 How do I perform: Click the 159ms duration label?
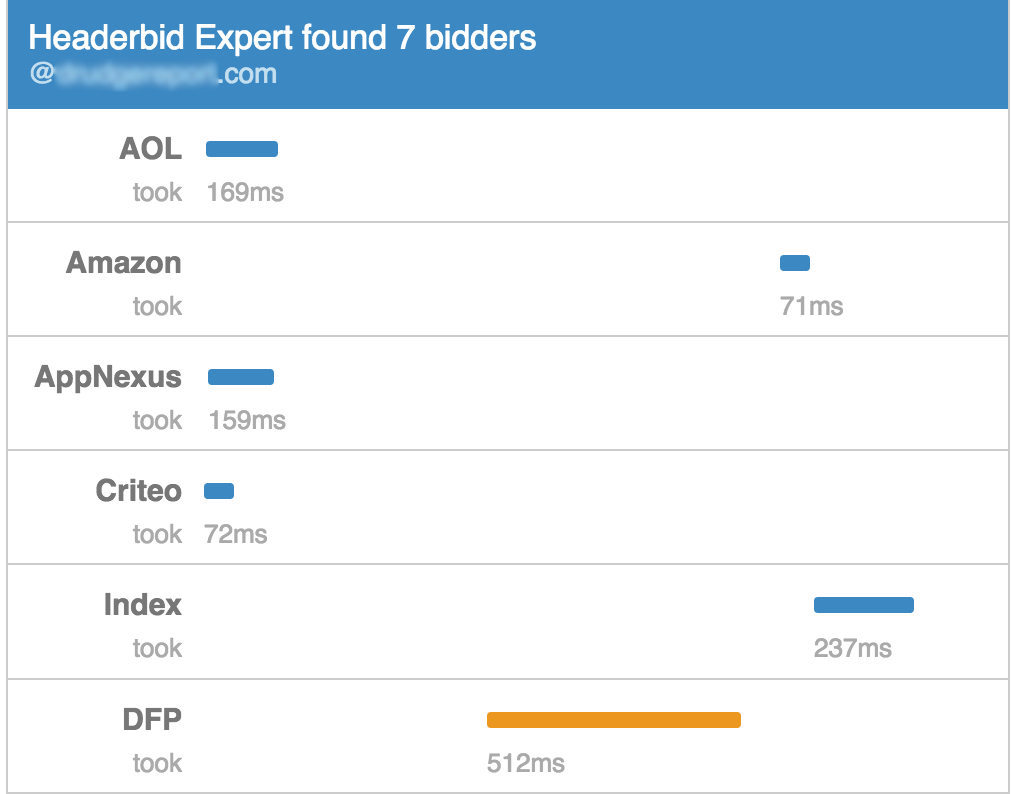click(x=247, y=420)
